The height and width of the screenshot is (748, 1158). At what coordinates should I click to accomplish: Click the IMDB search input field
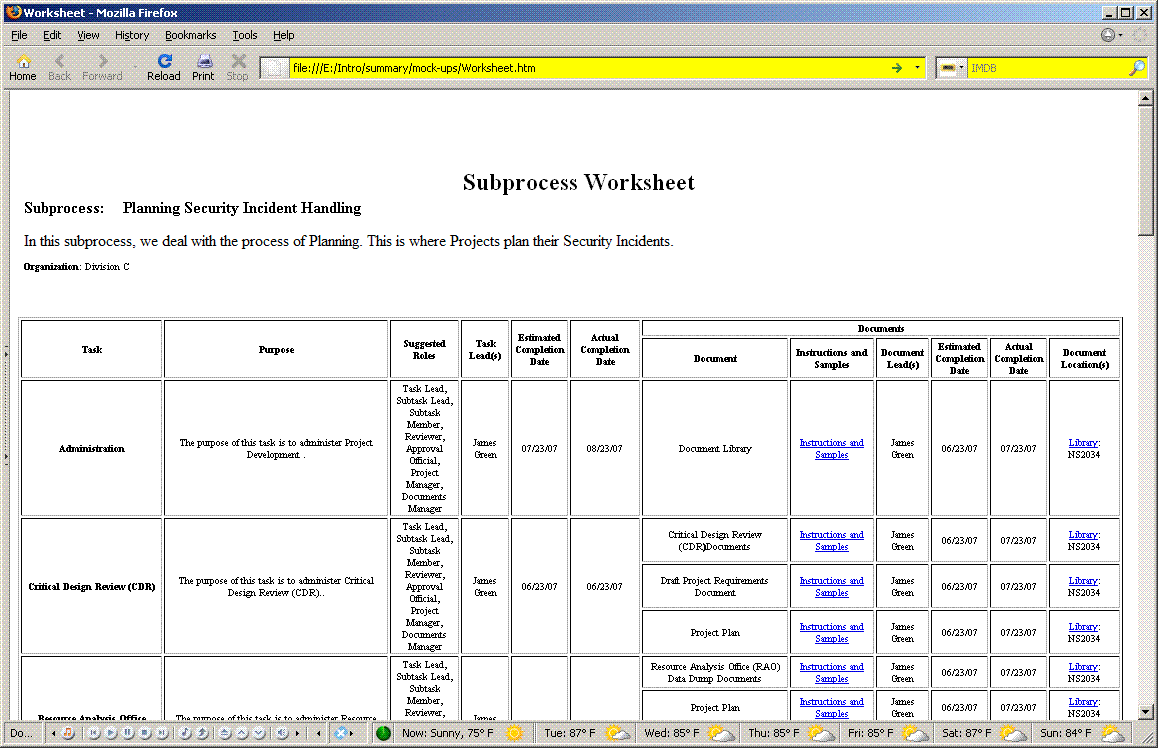(x=1047, y=68)
